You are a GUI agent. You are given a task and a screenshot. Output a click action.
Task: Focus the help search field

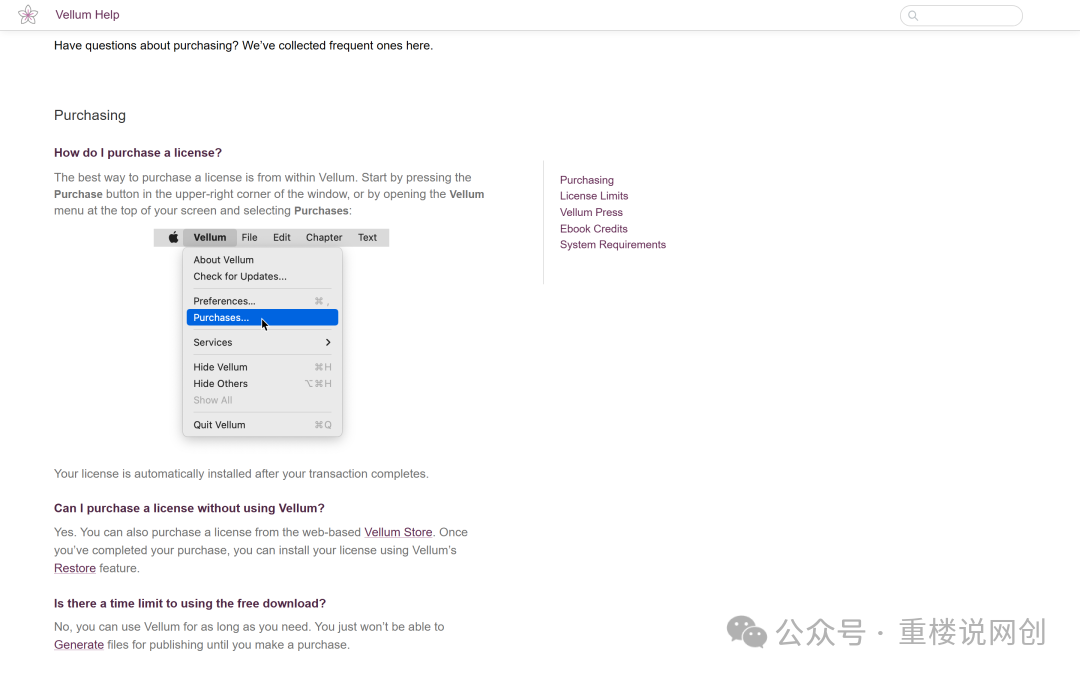[961, 15]
